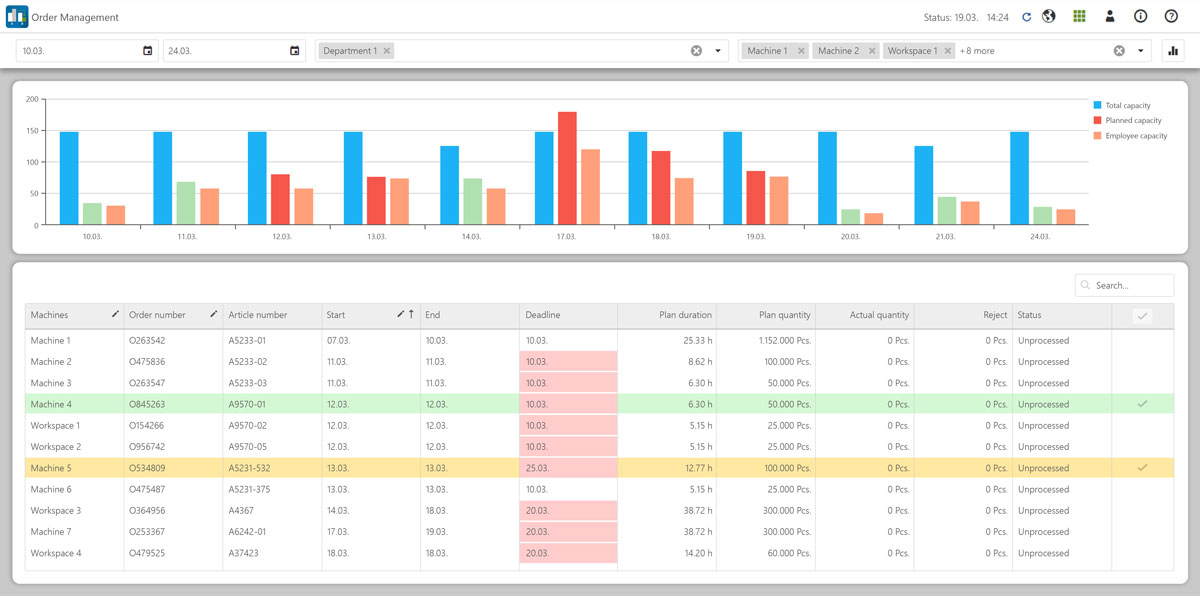Click the Search field above the table
1200x596 pixels.
(1124, 285)
